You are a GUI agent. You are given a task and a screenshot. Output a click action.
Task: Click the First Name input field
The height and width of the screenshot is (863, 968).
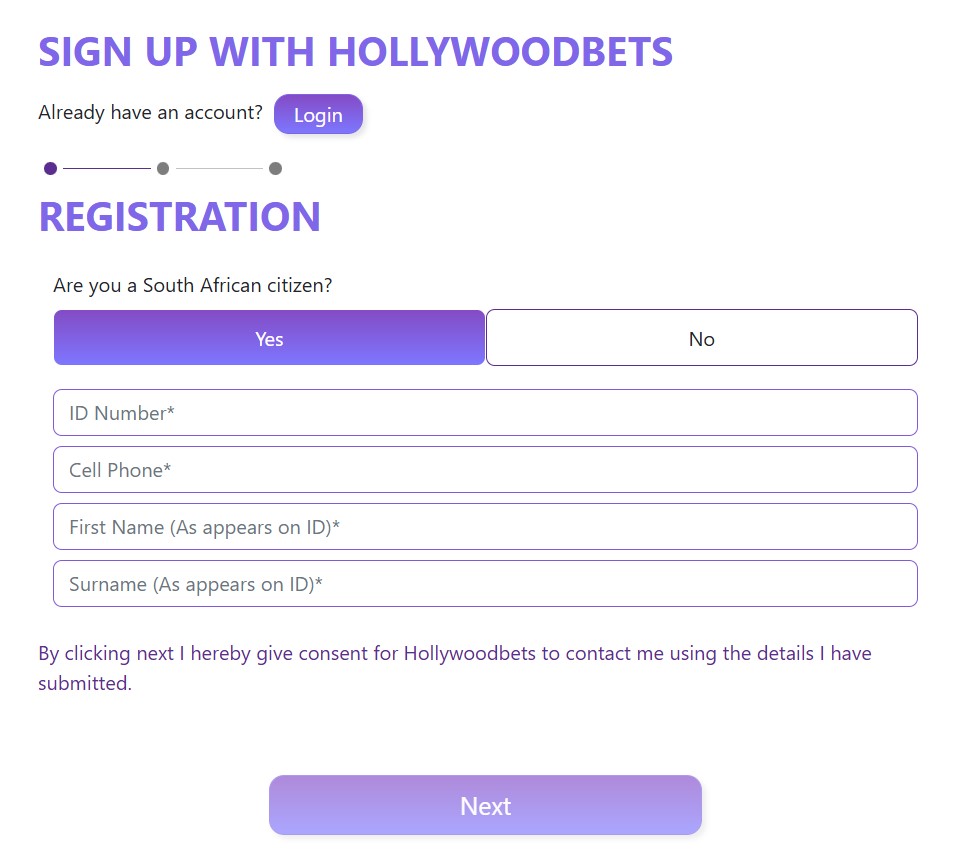pyautogui.click(x=485, y=526)
